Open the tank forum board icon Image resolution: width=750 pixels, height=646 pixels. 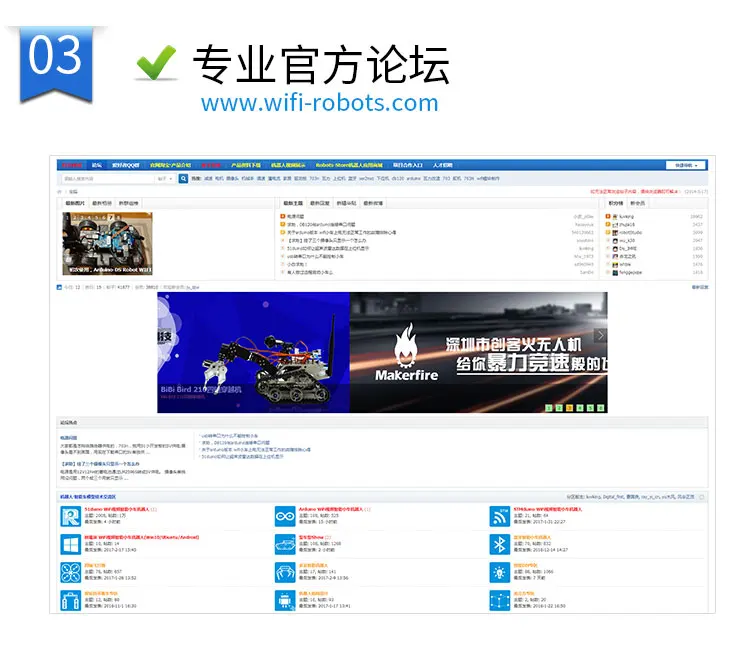click(x=285, y=544)
